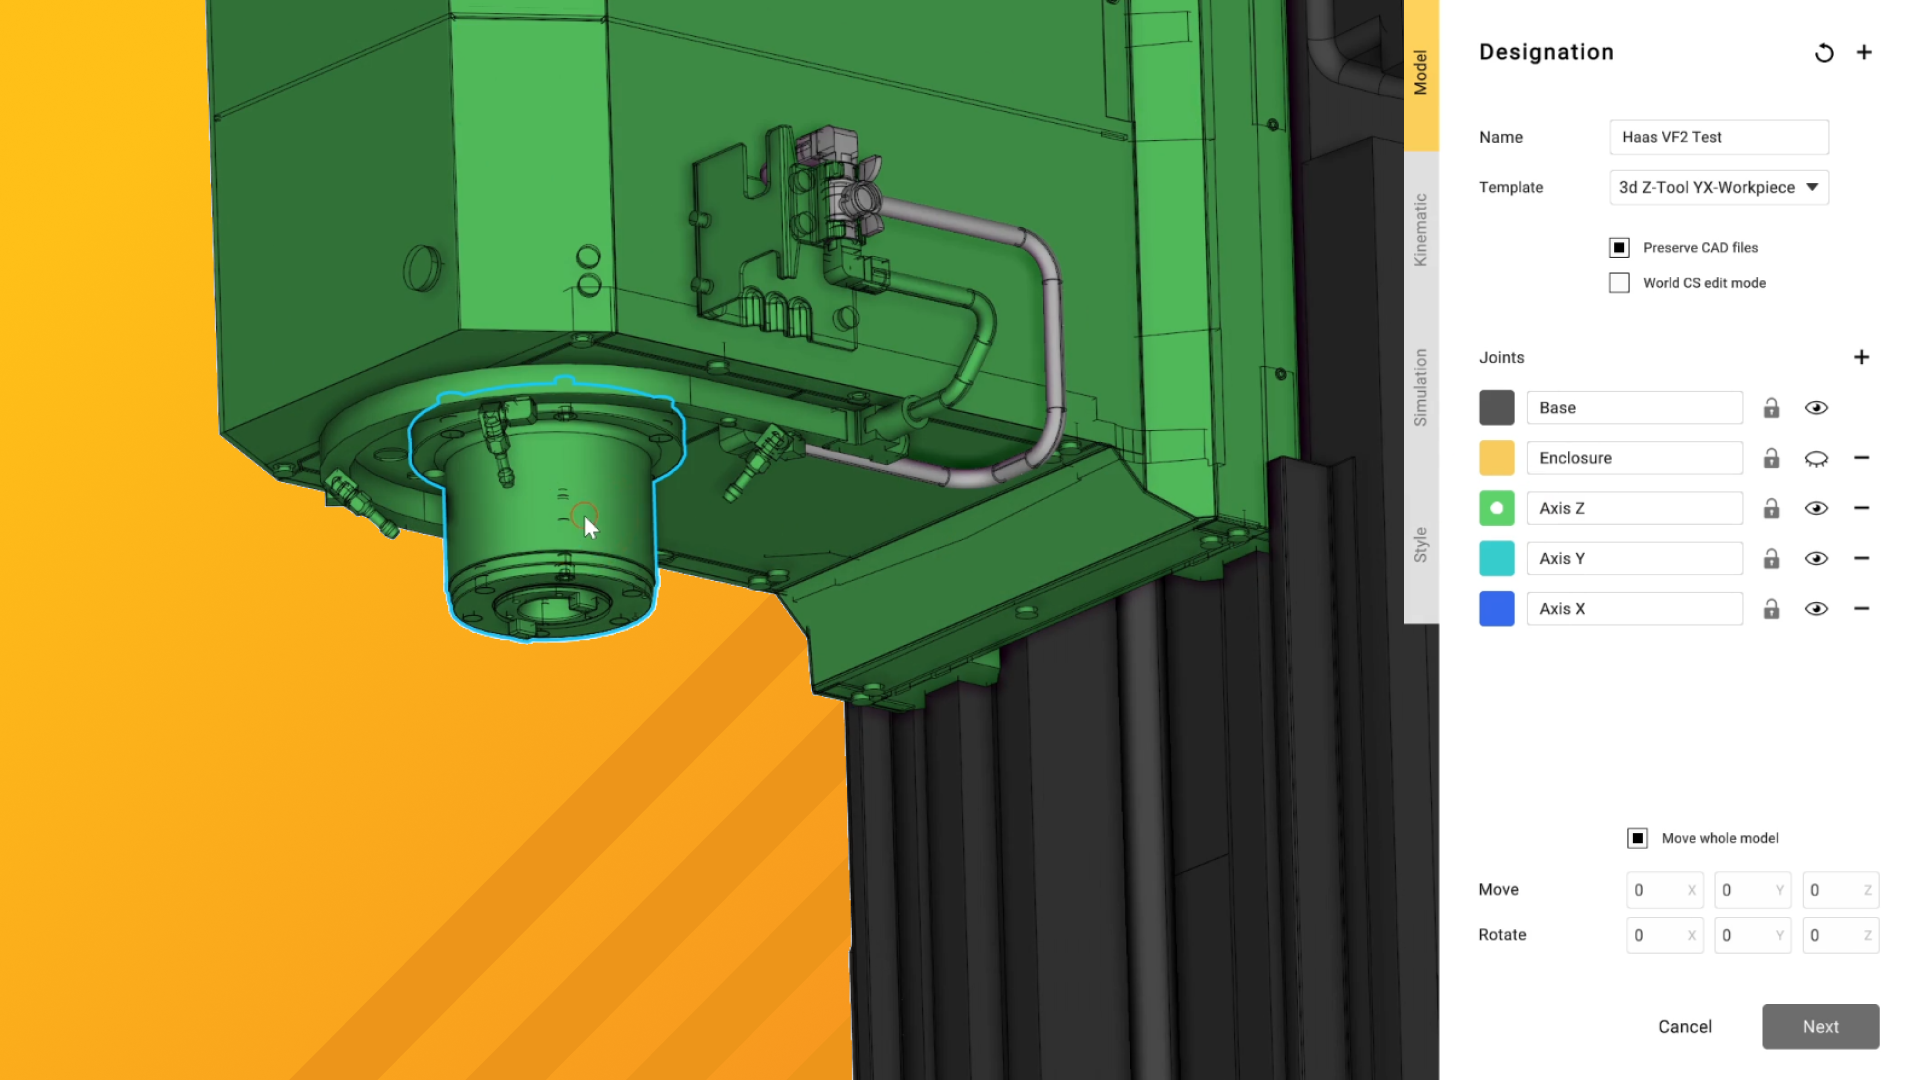Open the Template dropdown
This screenshot has height=1080, width=1920.
point(1718,188)
